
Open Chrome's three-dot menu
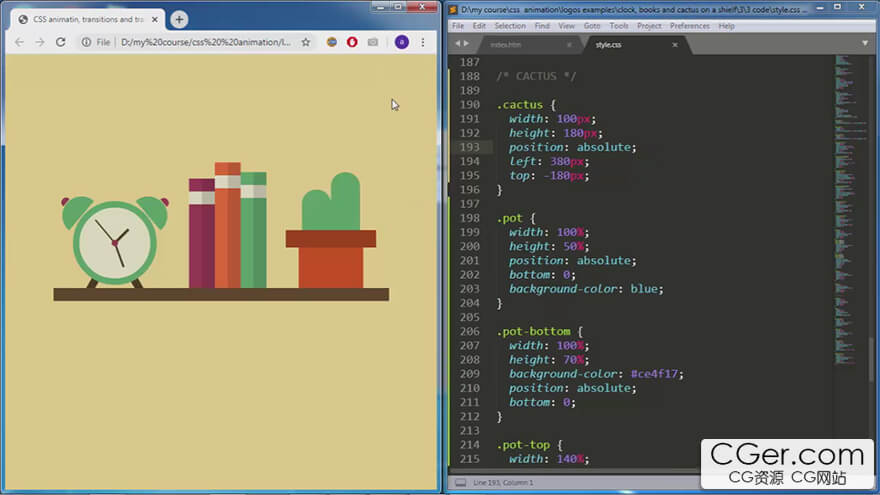[x=423, y=42]
